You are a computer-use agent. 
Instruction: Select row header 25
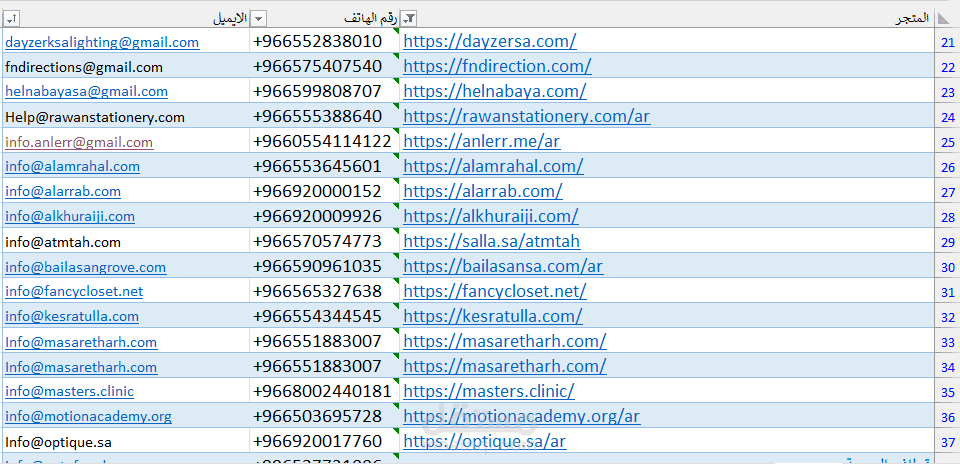click(947, 142)
